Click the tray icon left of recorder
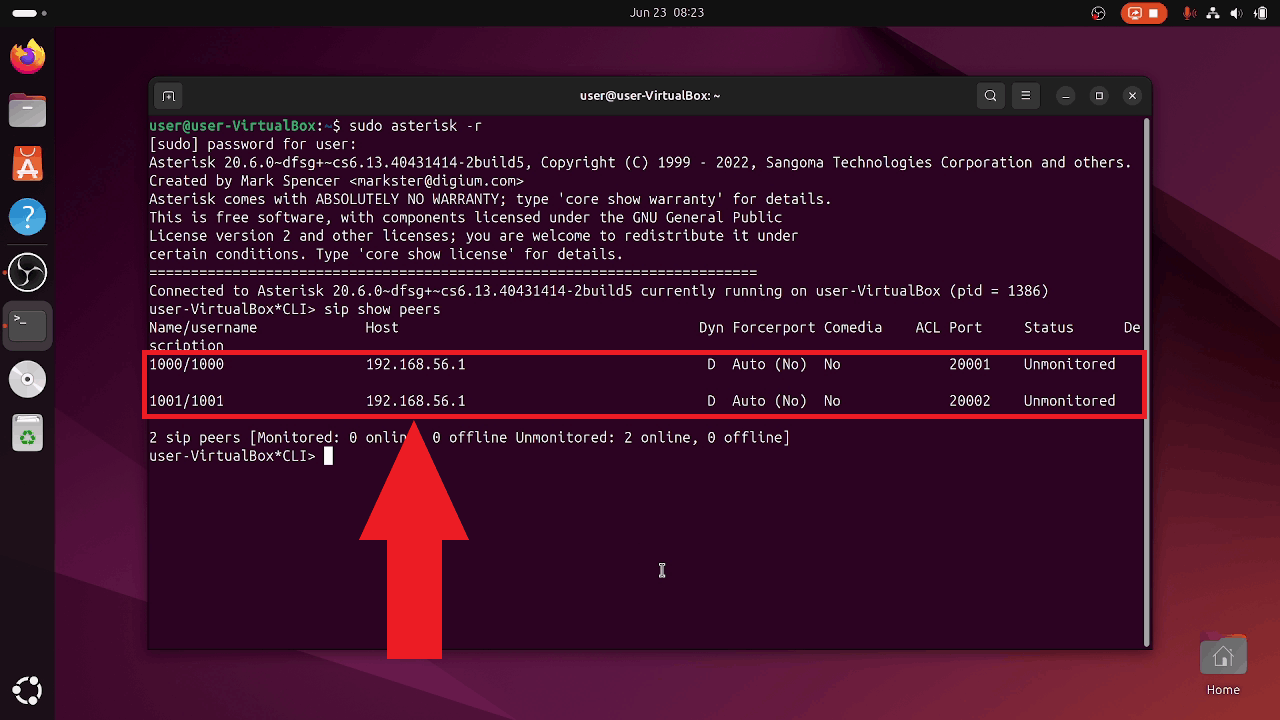Viewport: 1280px width, 720px height. pyautogui.click(x=1099, y=13)
